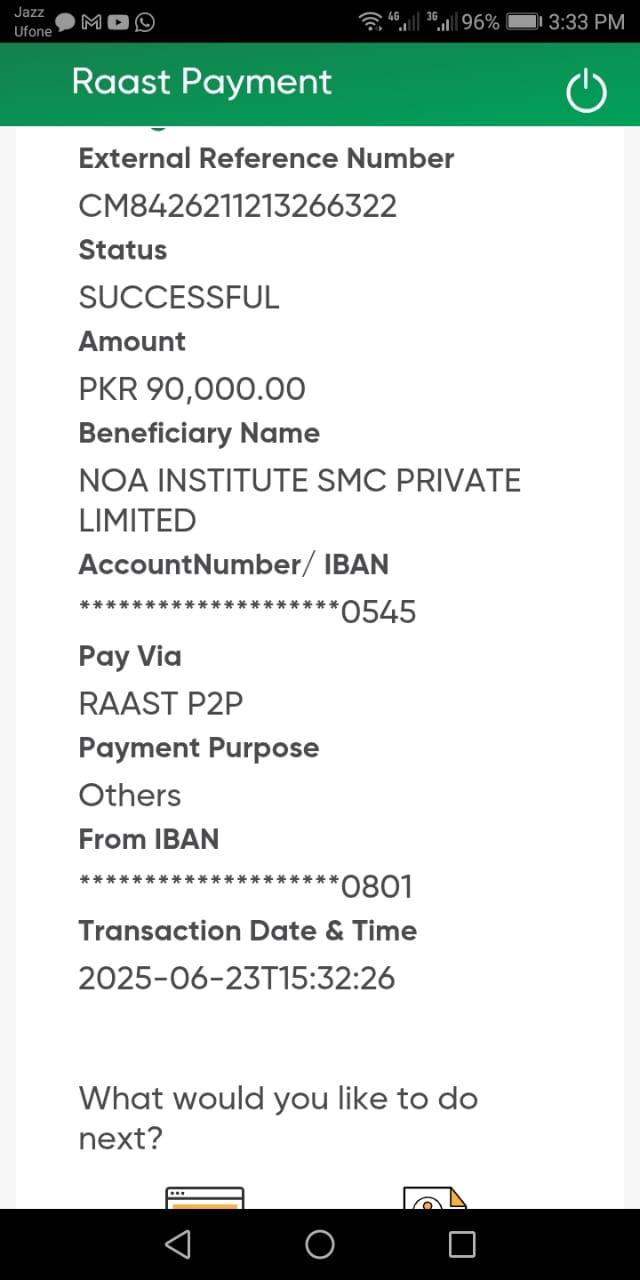Tap the Android home circle button
This screenshot has width=640, height=1280.
[320, 1244]
